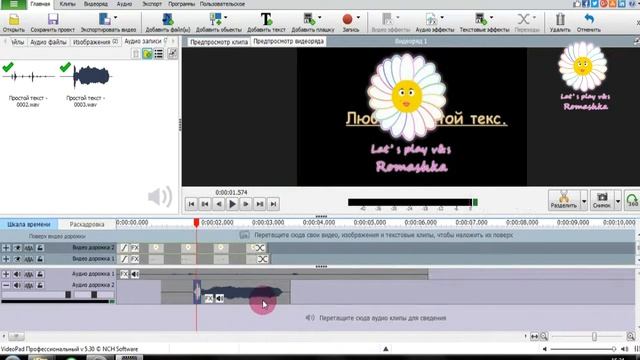Image resolution: width=640 pixels, height=360 pixels.
Task: Switch to Раскадровка tab
Action: [x=87, y=224]
